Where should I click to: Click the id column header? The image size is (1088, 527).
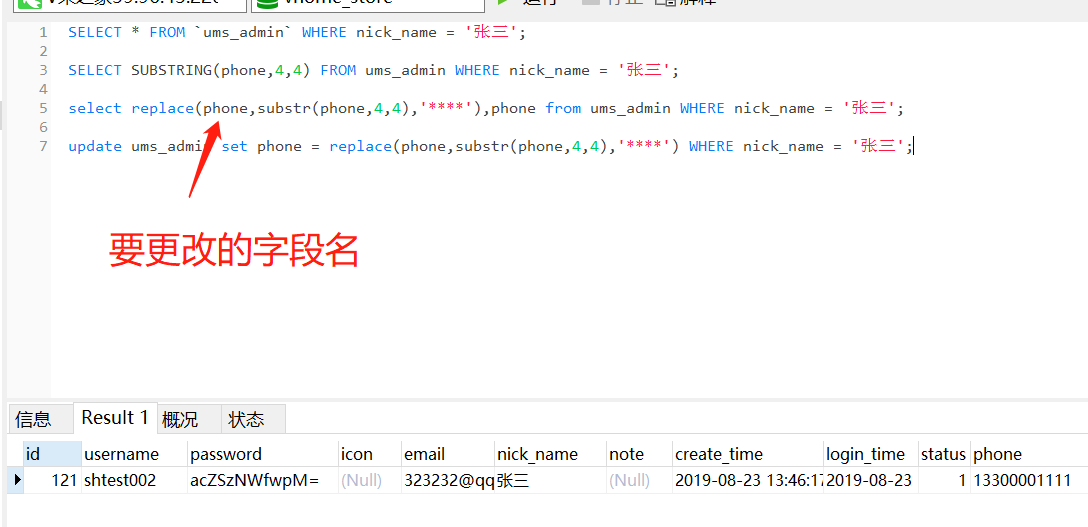point(52,454)
